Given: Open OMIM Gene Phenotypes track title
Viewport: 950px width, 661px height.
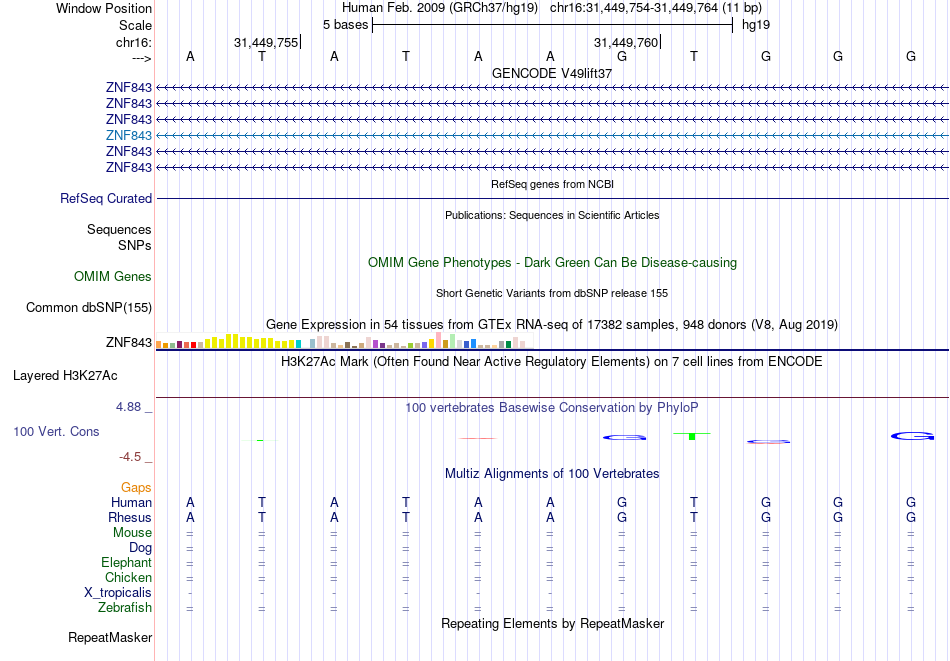Looking at the screenshot, I should tap(552, 262).
